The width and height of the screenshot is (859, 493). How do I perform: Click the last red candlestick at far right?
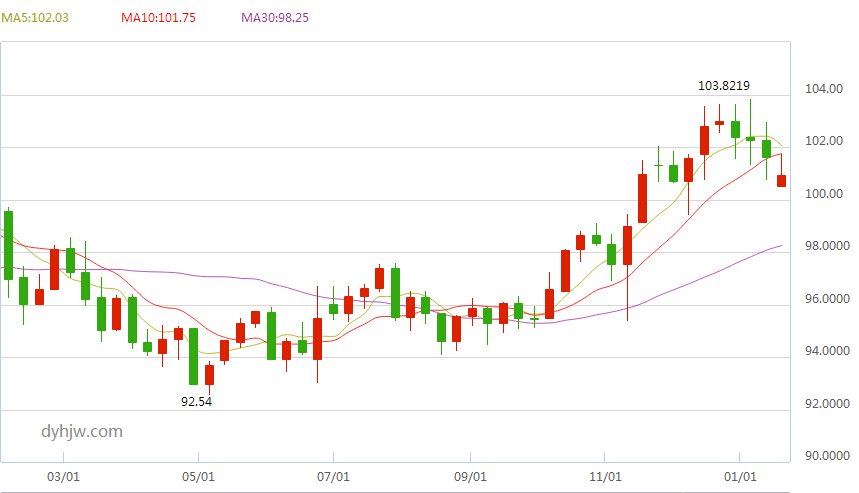782,181
